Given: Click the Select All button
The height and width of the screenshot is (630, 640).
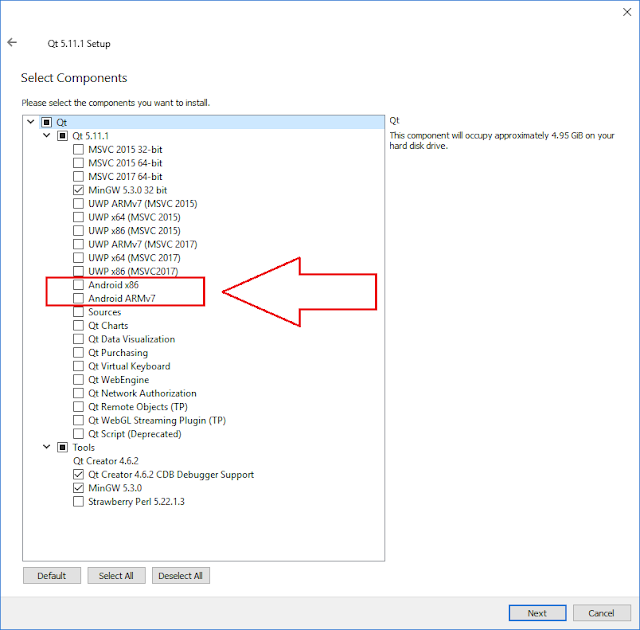Looking at the screenshot, I should tap(116, 575).
